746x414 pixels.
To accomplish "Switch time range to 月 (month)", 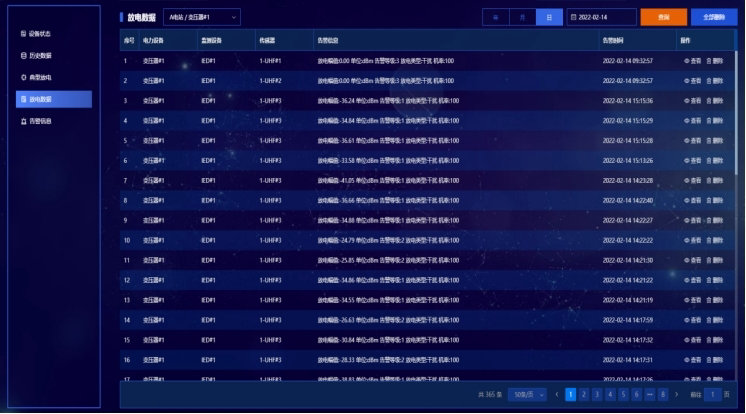I will click(x=522, y=17).
